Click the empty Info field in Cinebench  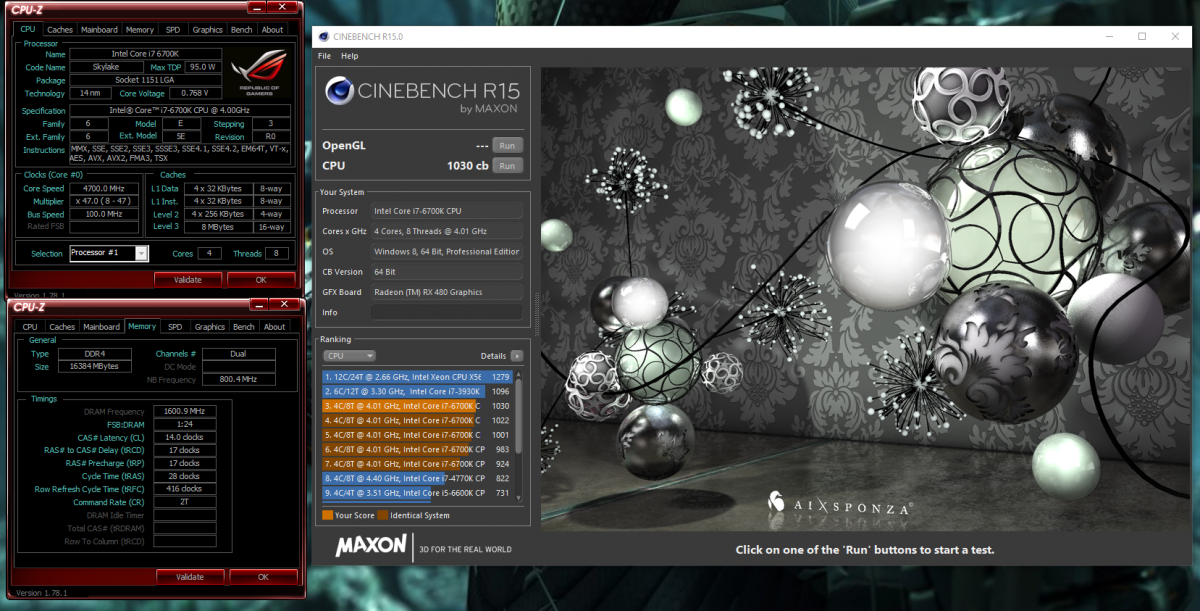pyautogui.click(x=446, y=312)
